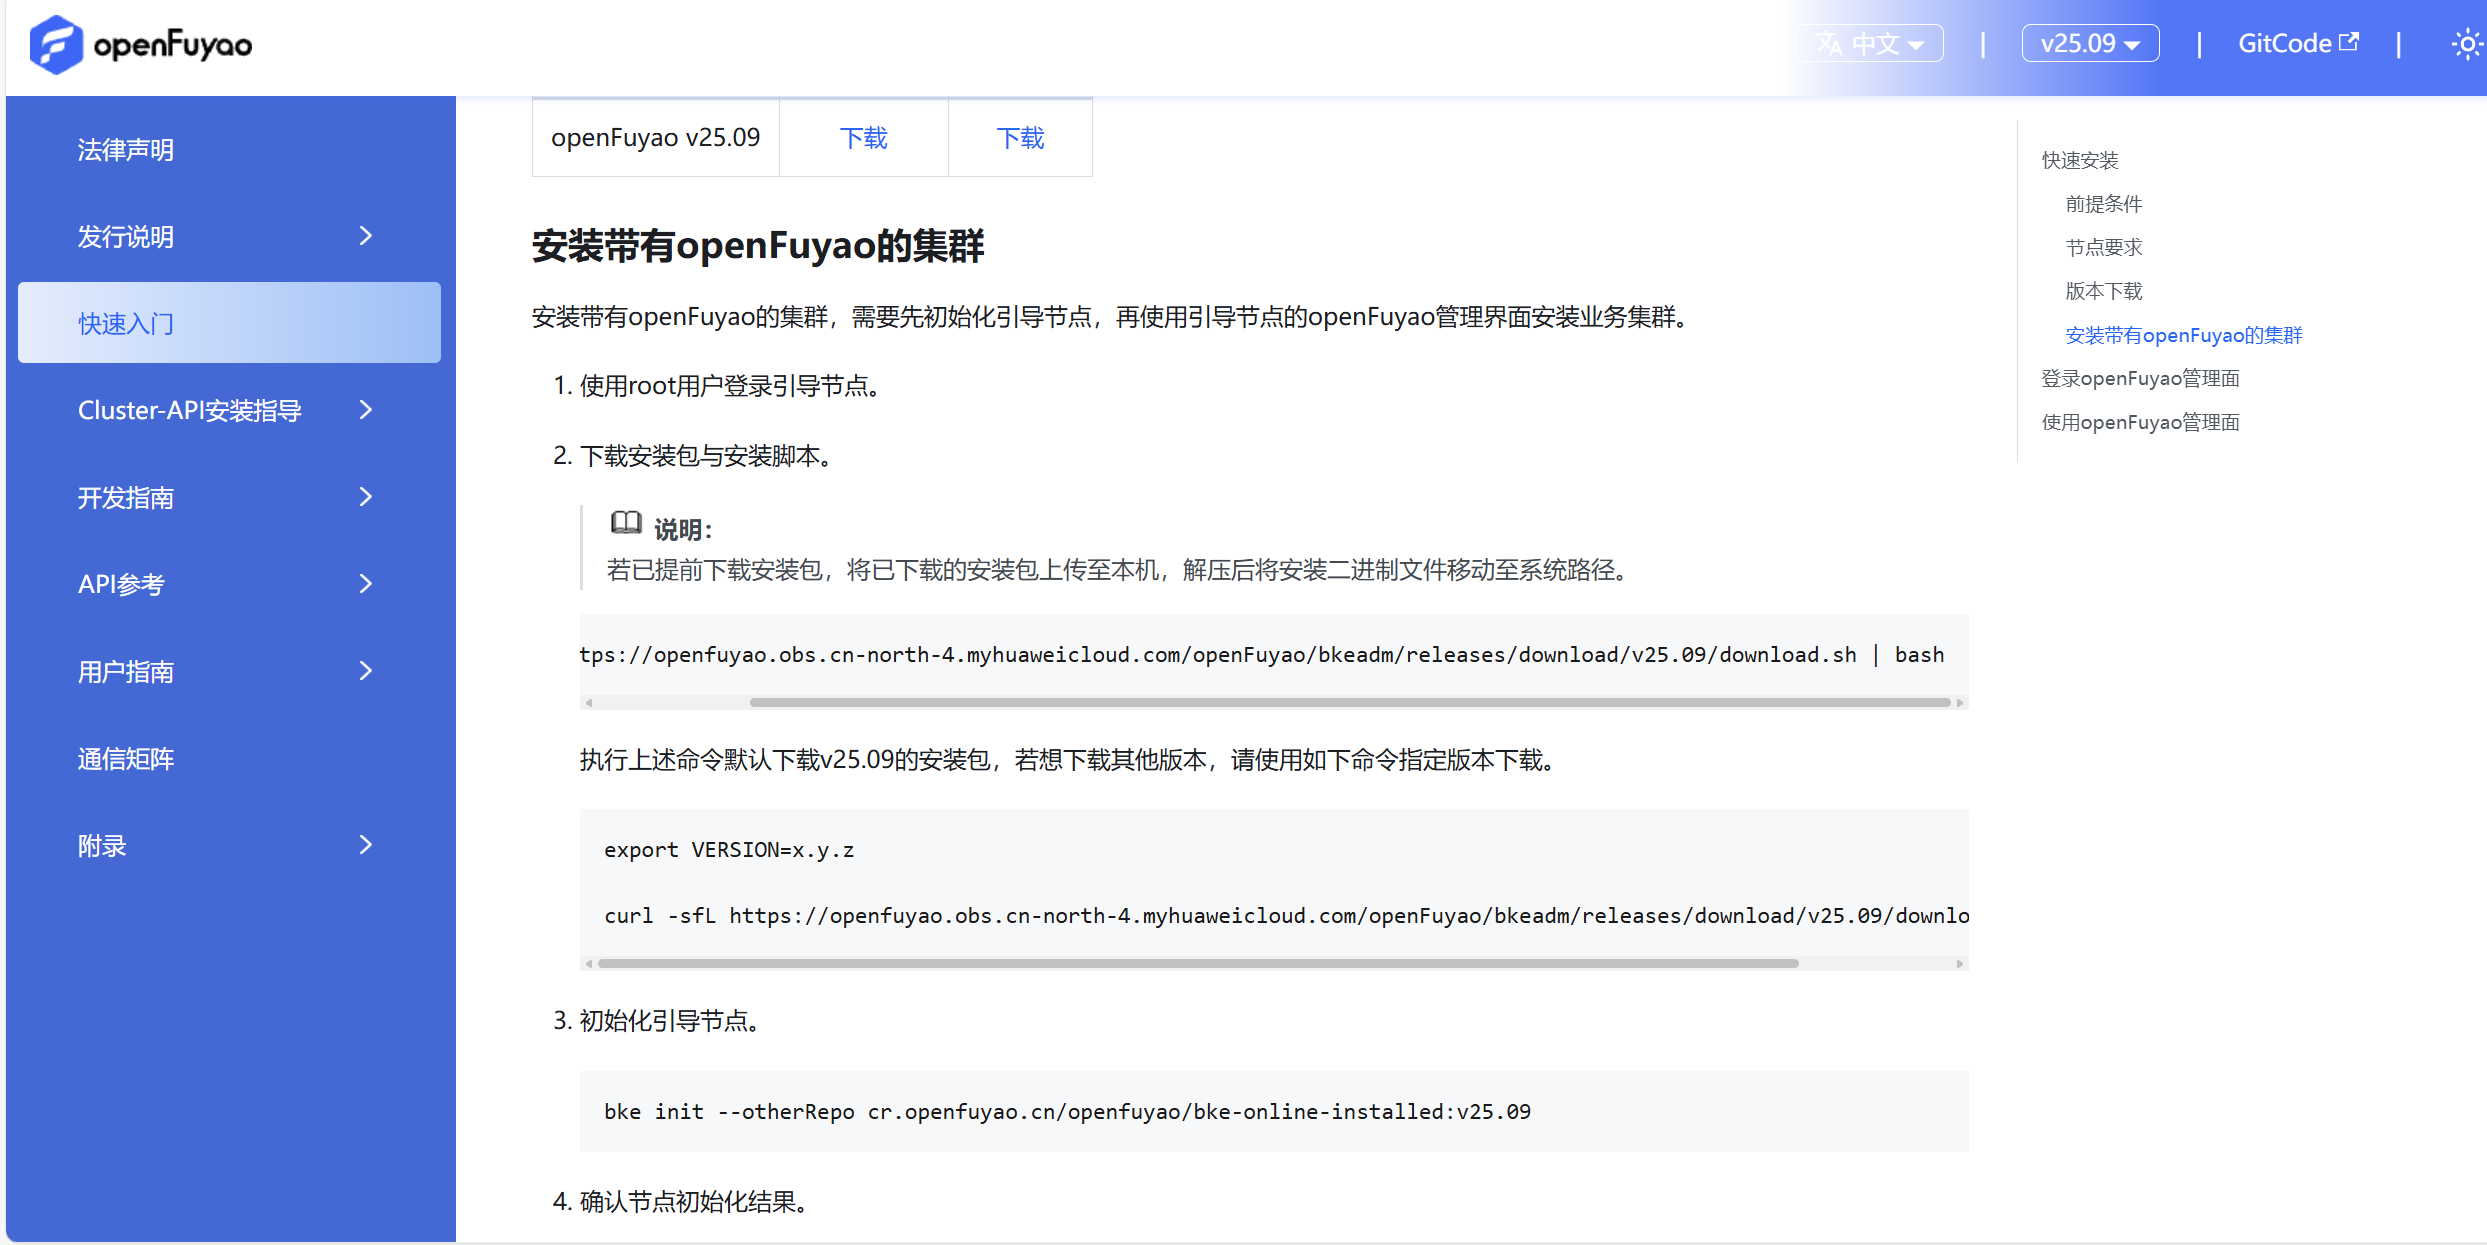Expand the 附录 sidebar chevron

click(366, 845)
